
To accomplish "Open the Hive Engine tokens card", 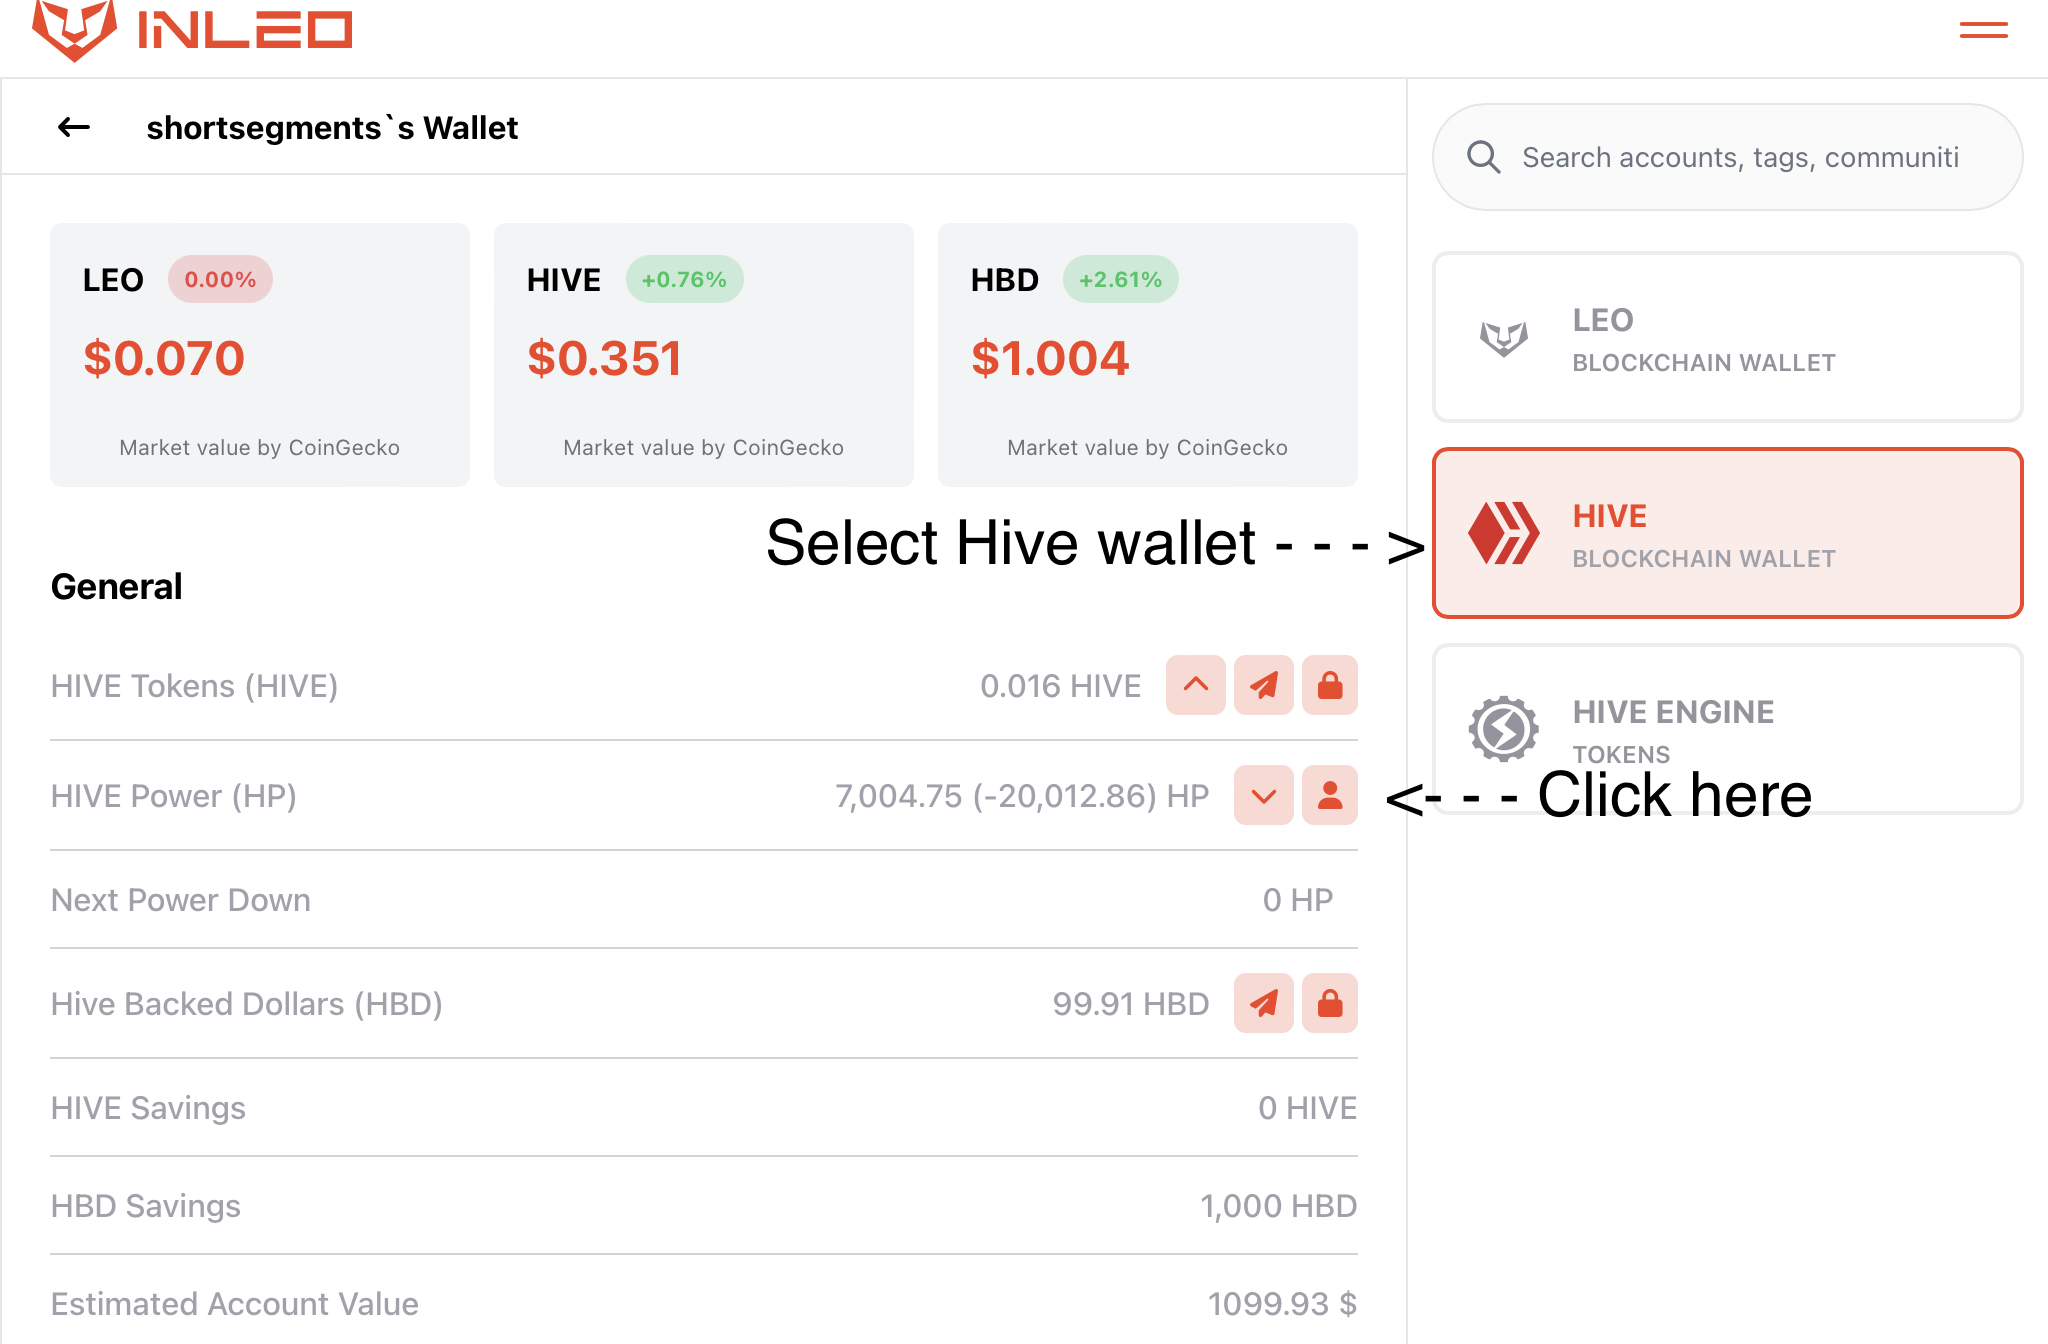I will 1727,729.
